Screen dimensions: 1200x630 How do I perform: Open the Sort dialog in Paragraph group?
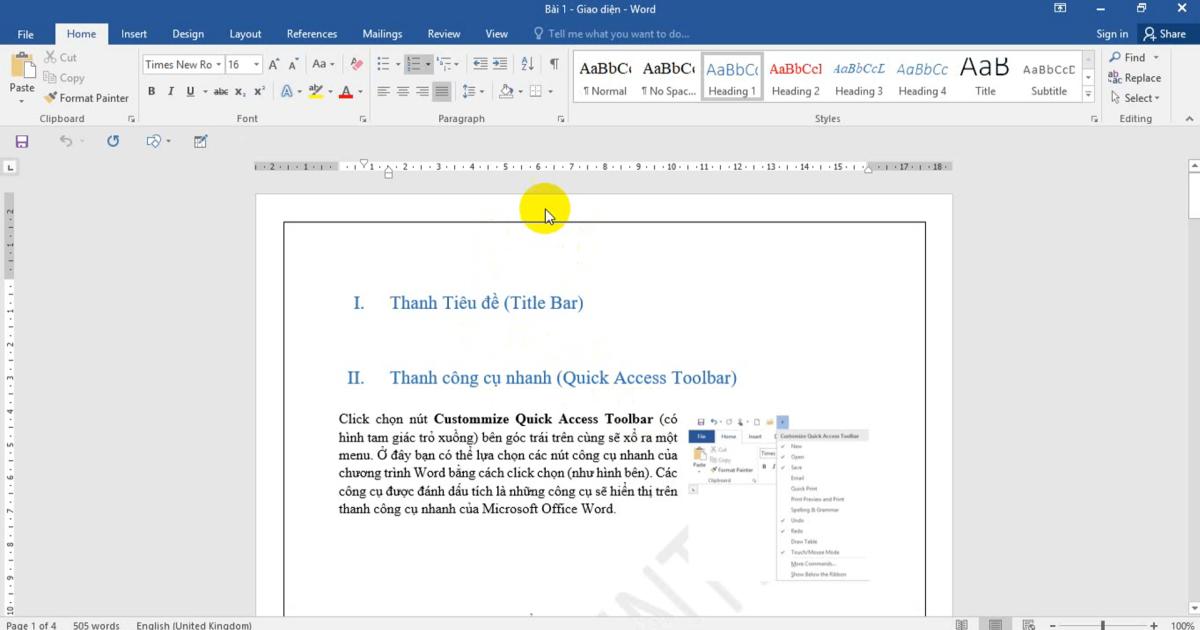pyautogui.click(x=528, y=64)
